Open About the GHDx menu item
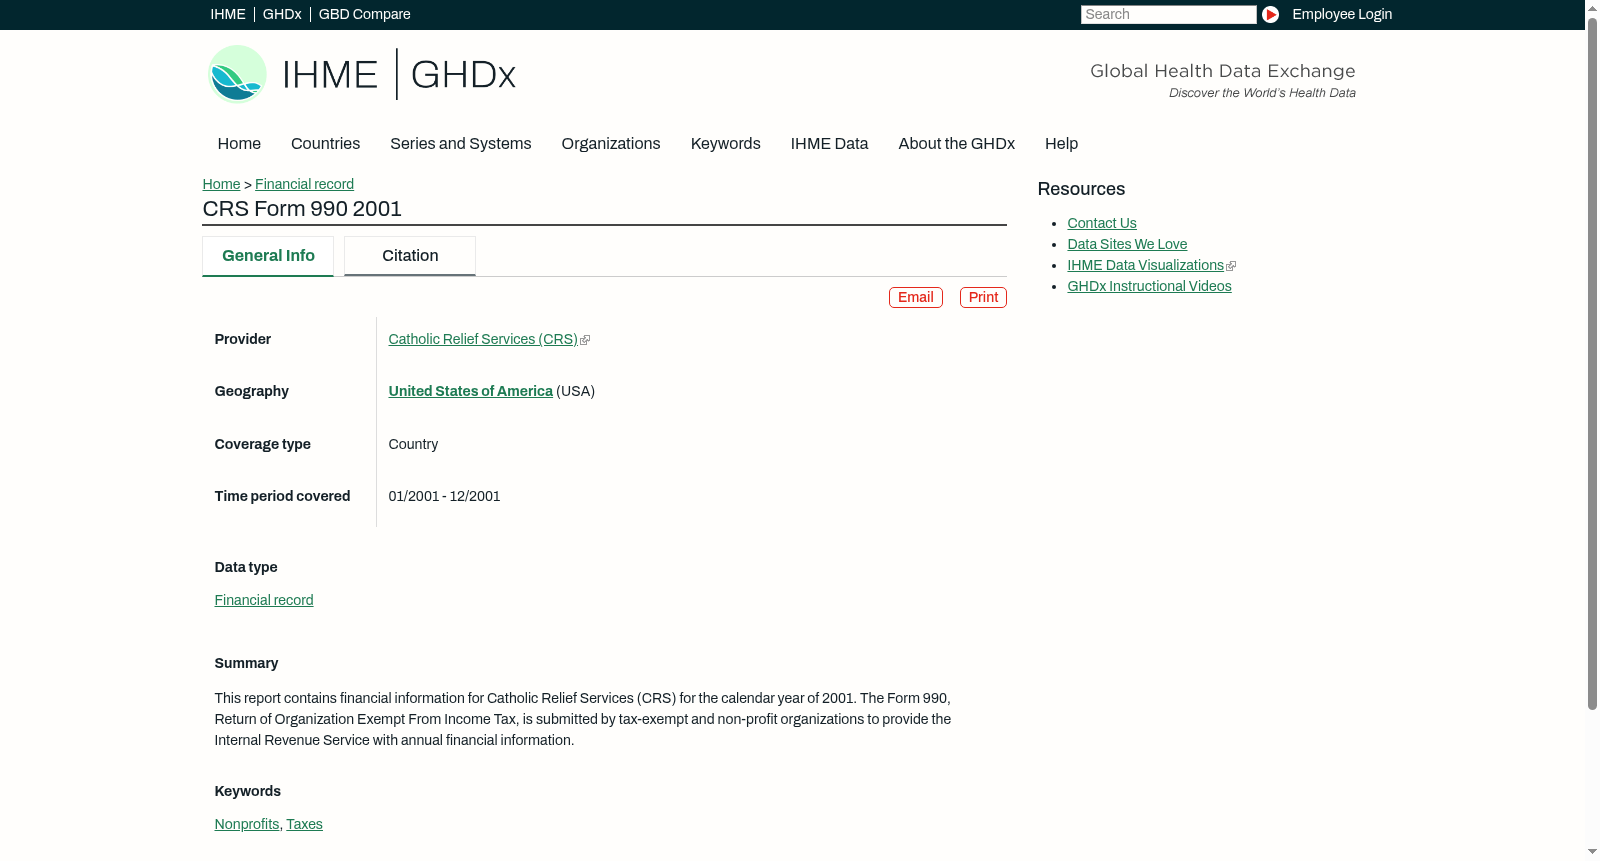Image resolution: width=1600 pixels, height=861 pixels. click(x=957, y=144)
